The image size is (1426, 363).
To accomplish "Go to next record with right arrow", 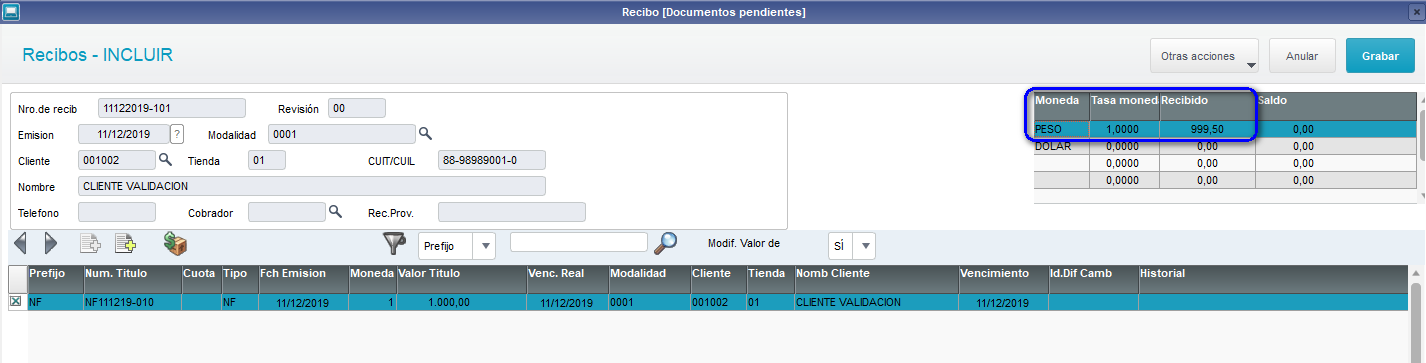I will click(x=51, y=243).
